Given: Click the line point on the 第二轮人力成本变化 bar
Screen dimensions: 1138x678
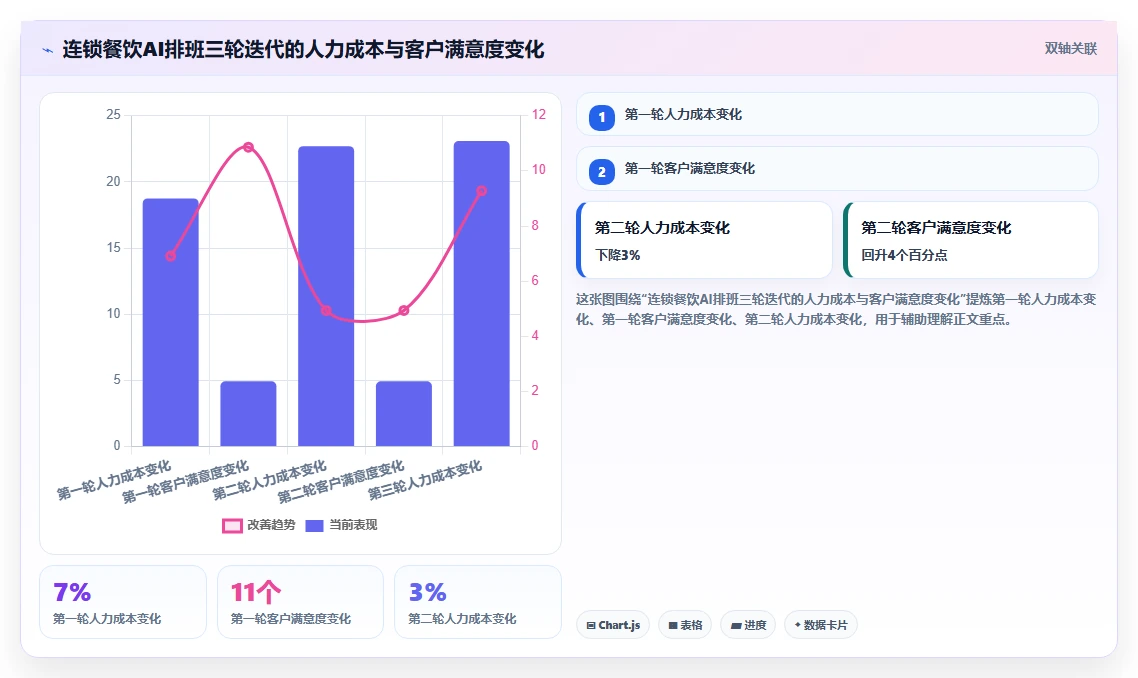Looking at the screenshot, I should [326, 311].
